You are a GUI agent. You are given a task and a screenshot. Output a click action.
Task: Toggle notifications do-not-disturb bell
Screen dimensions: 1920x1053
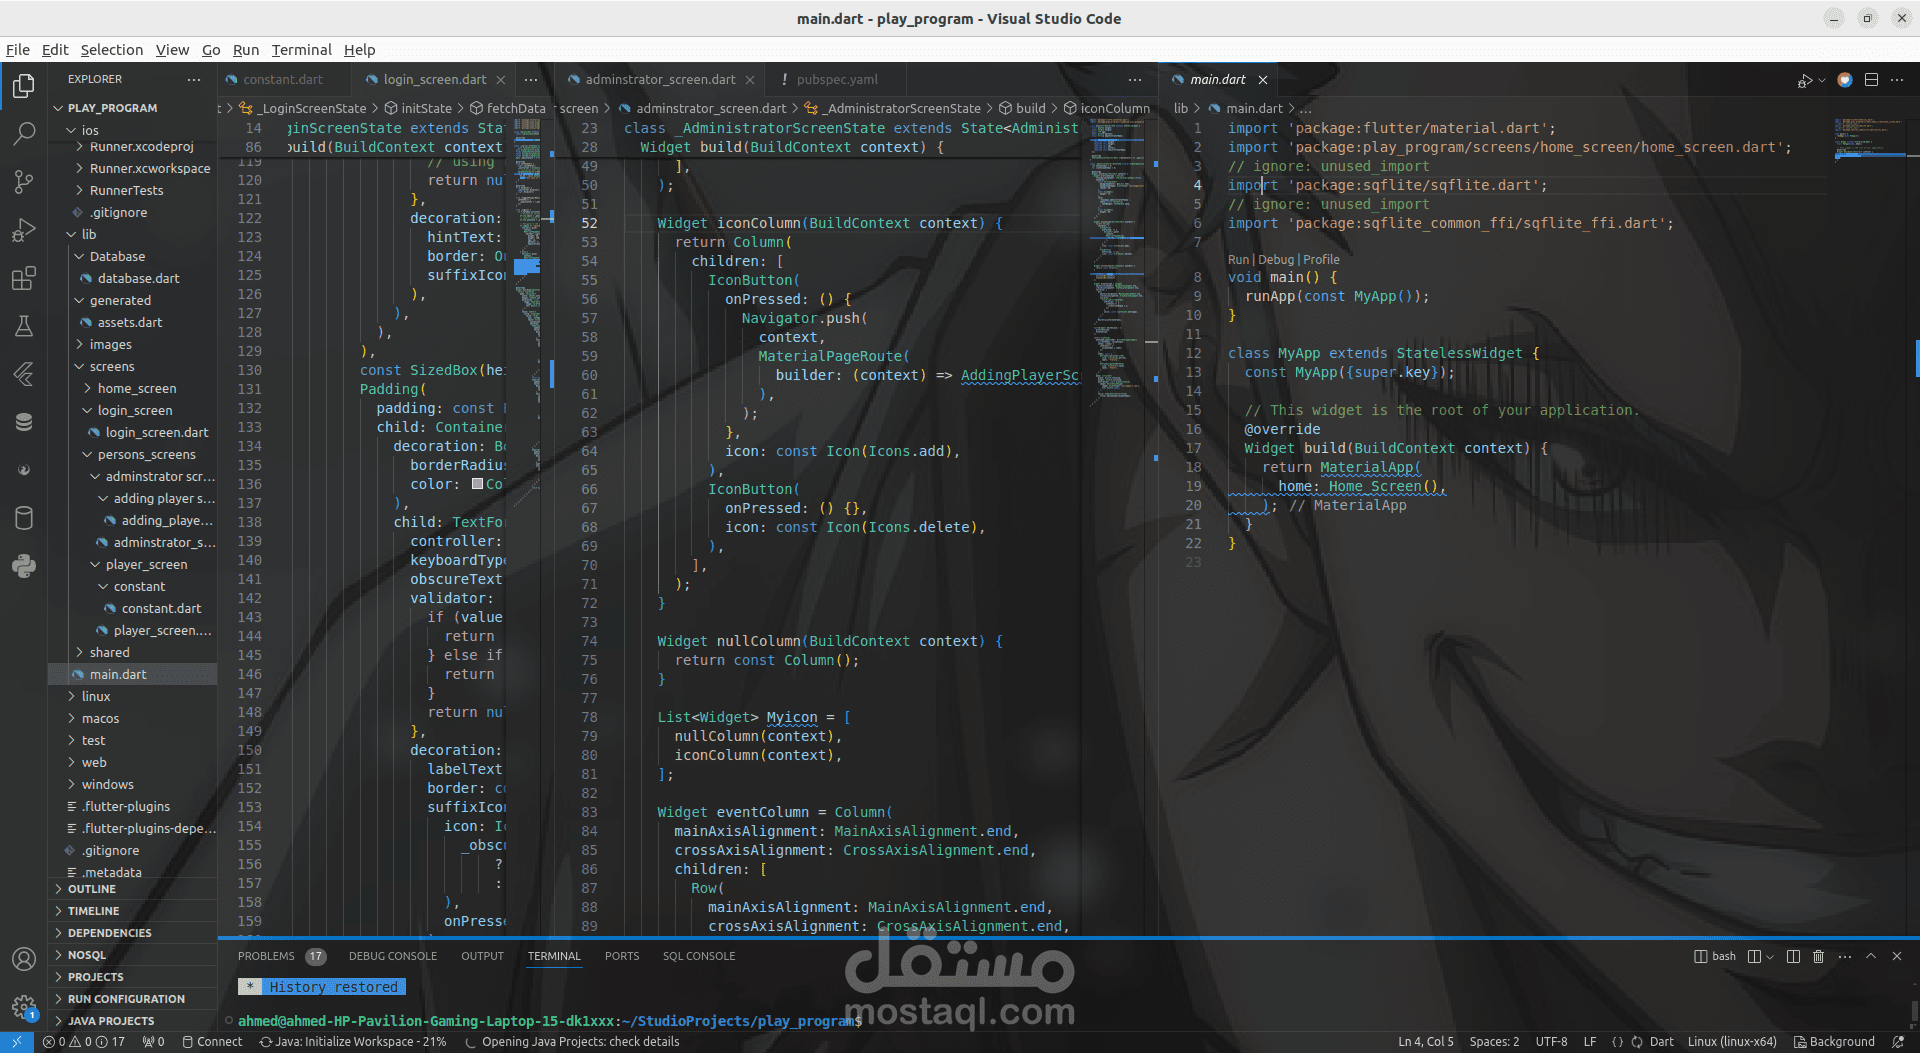tap(1898, 1042)
